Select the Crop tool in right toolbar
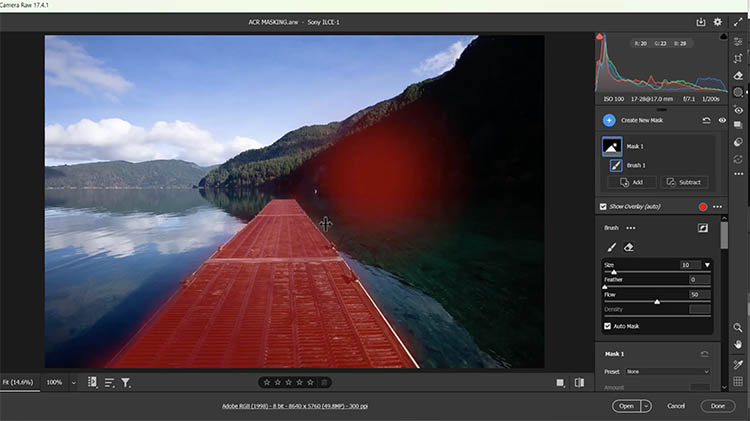The width and height of the screenshot is (750, 421). 738,58
